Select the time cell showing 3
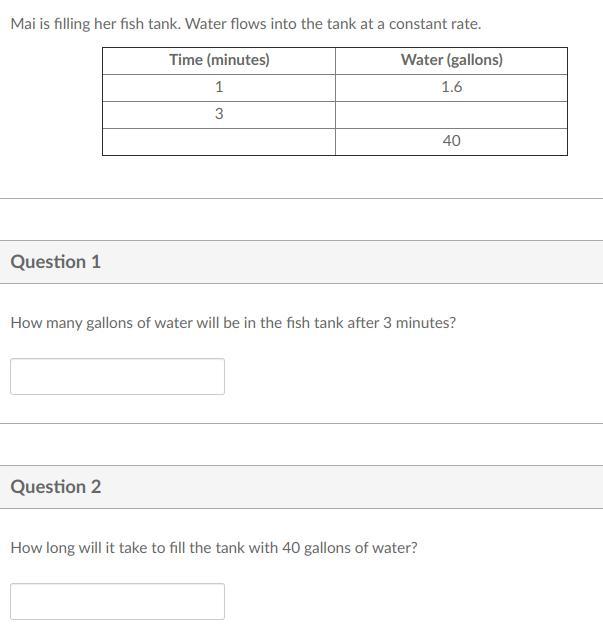The image size is (603, 629). 219,114
